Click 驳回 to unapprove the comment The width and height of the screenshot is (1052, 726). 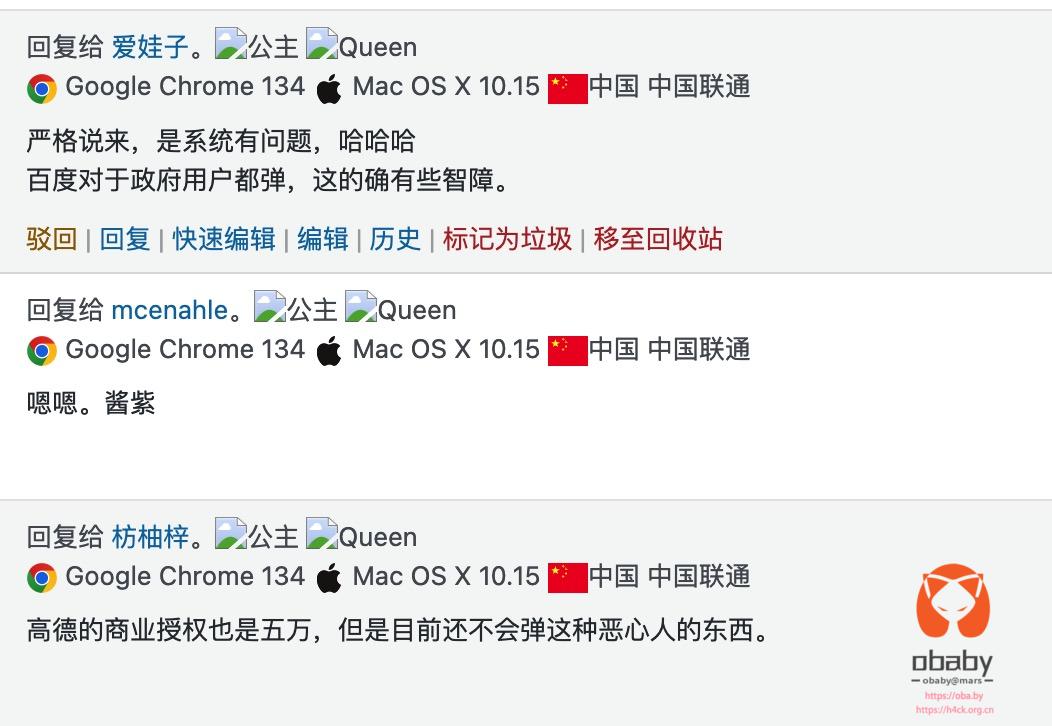[52, 239]
